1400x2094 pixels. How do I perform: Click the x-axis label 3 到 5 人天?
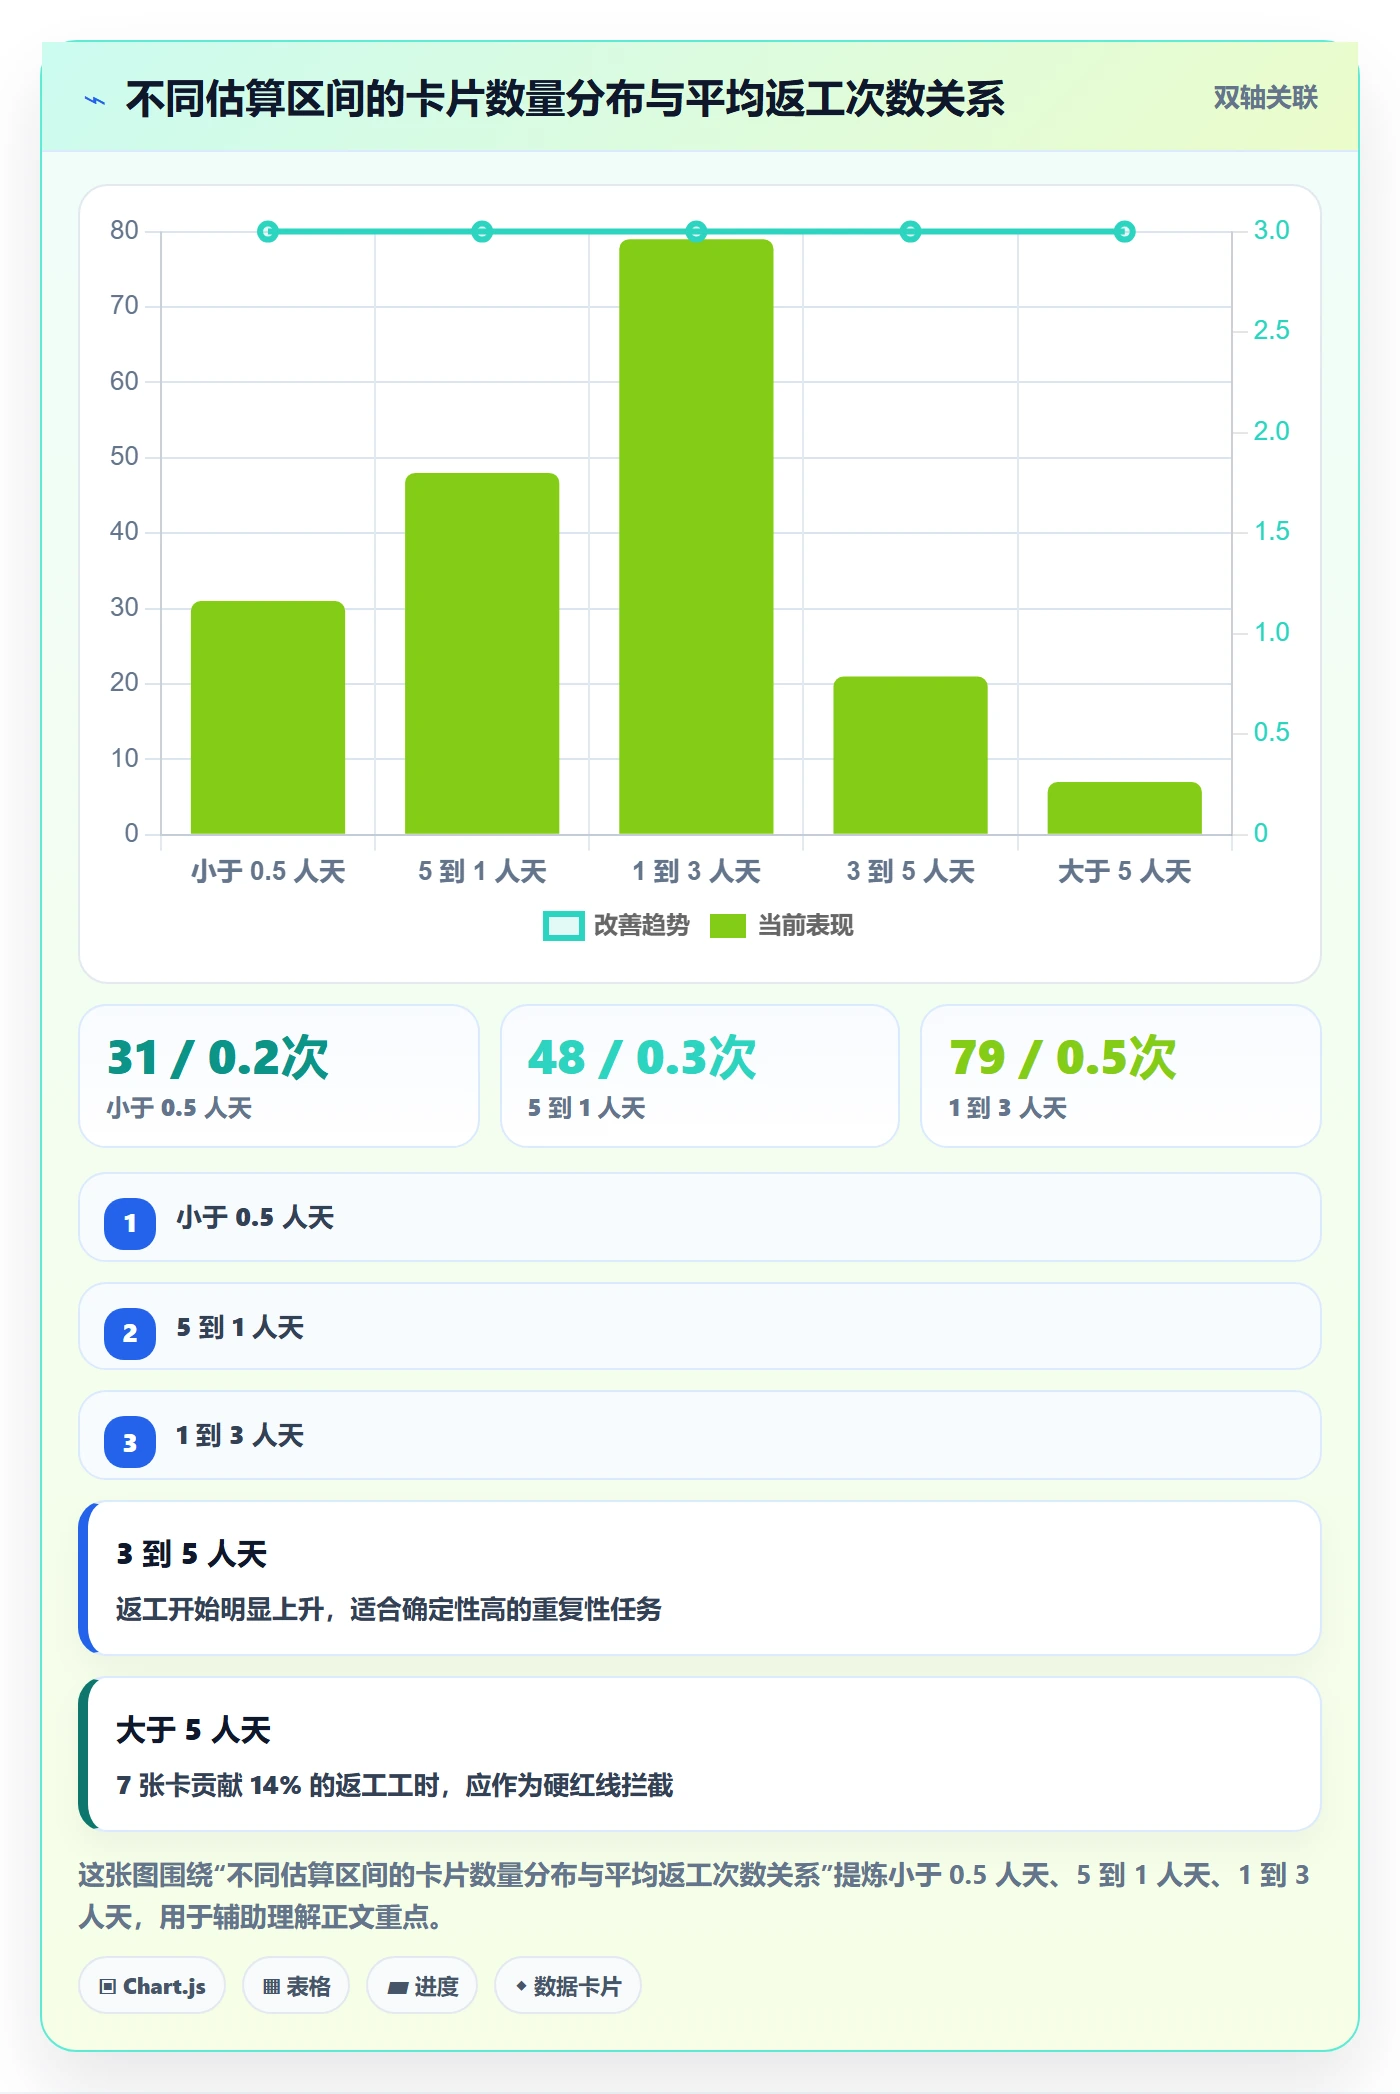click(x=910, y=871)
